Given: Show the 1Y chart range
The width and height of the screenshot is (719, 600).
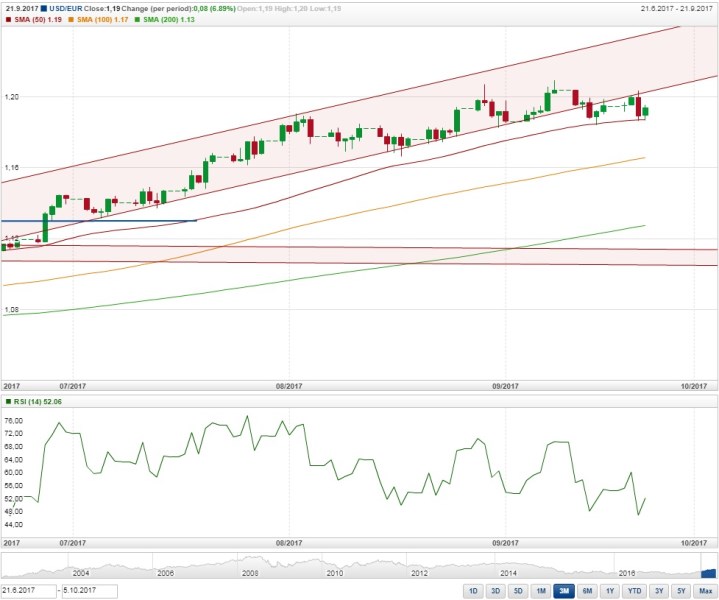Looking at the screenshot, I should 609,591.
